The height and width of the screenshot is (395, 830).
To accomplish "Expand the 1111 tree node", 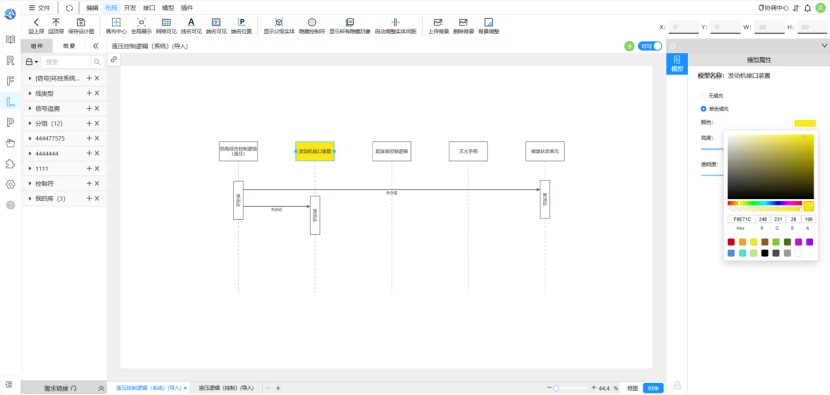I will coord(30,168).
